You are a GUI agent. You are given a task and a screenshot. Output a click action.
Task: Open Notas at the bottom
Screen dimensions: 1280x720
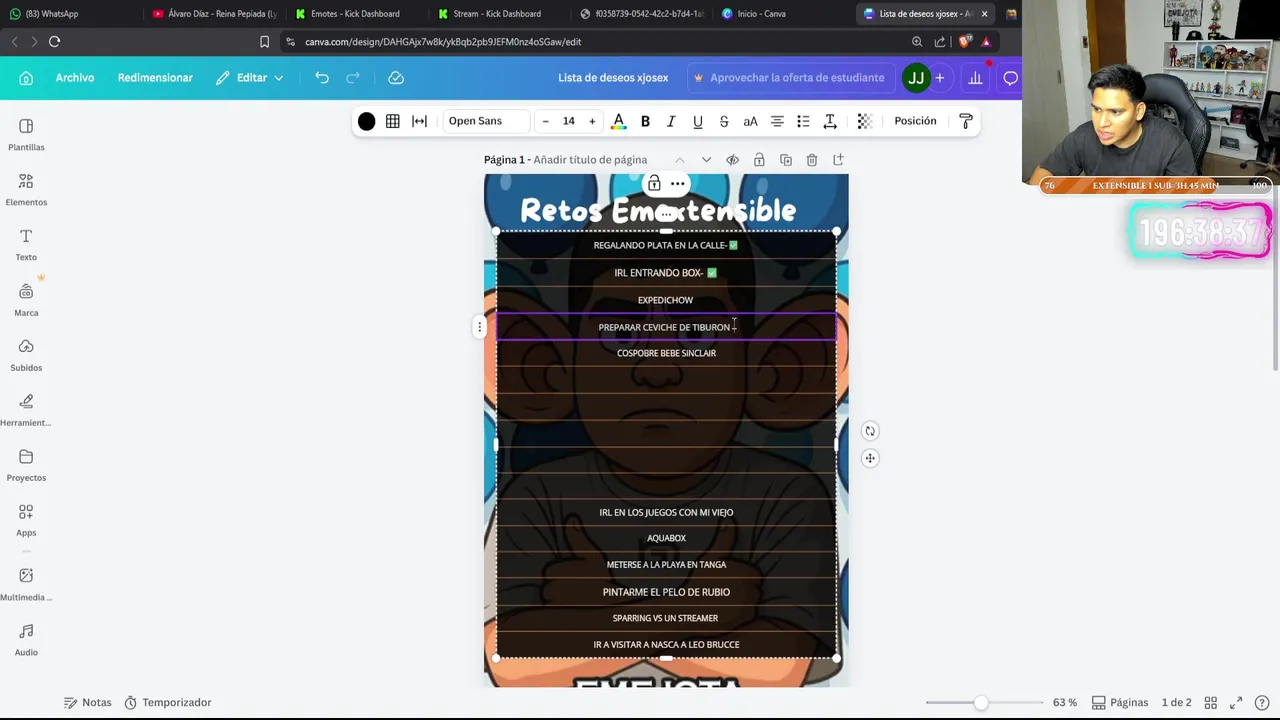(x=87, y=703)
